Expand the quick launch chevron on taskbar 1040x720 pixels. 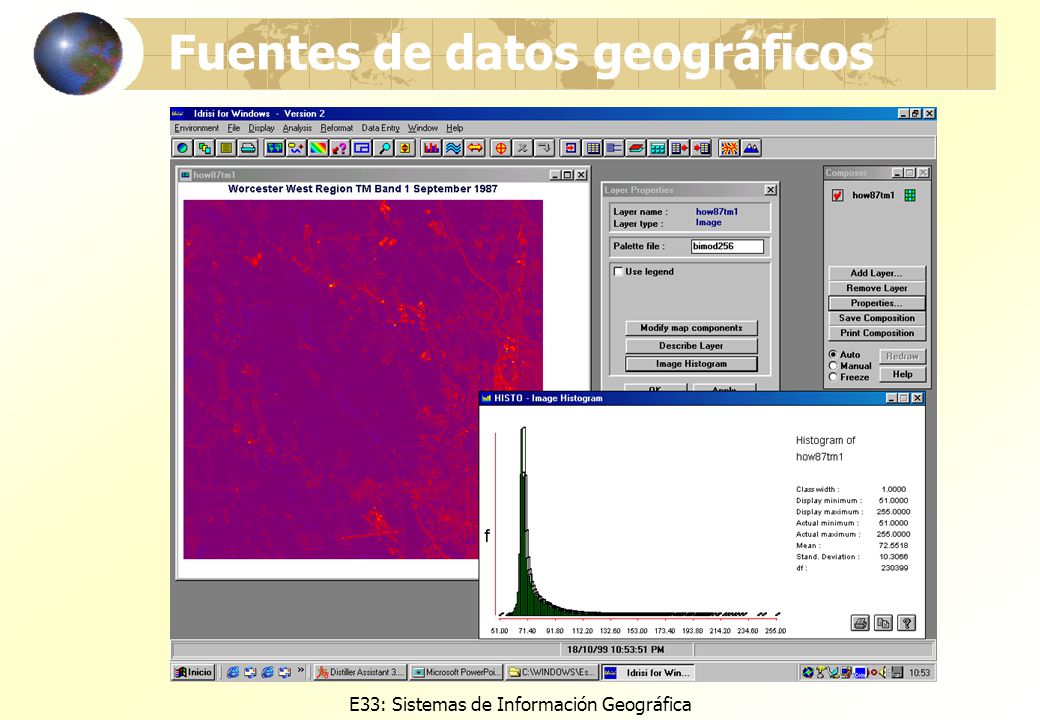(x=300, y=670)
